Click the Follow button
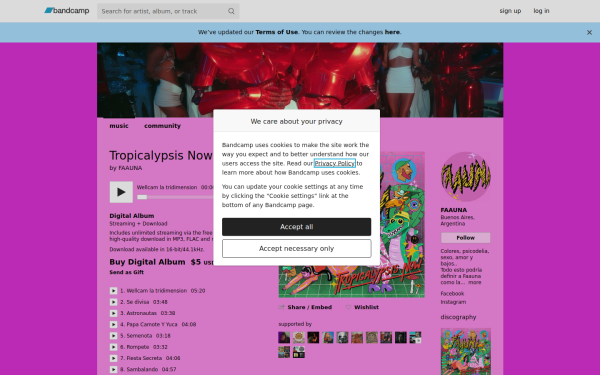This screenshot has height=375, width=600. (x=465, y=238)
